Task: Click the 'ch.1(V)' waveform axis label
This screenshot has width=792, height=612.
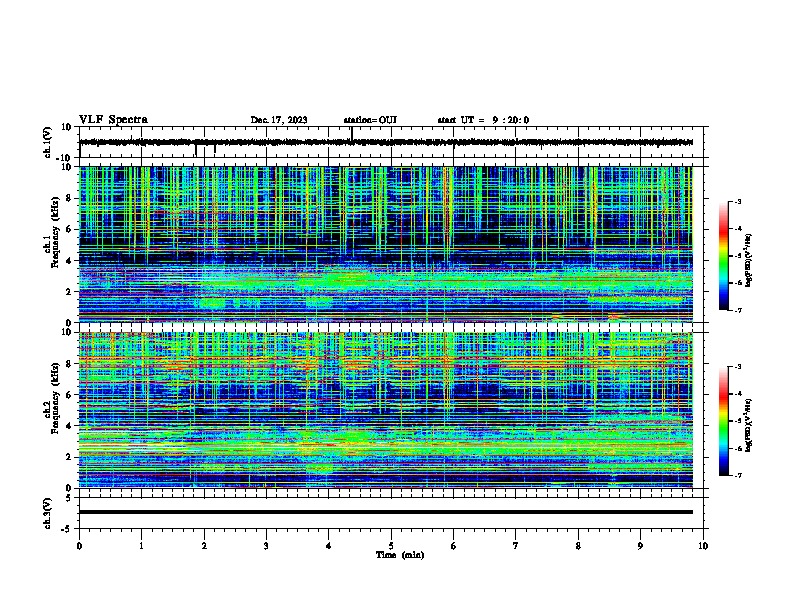Action: 48,142
